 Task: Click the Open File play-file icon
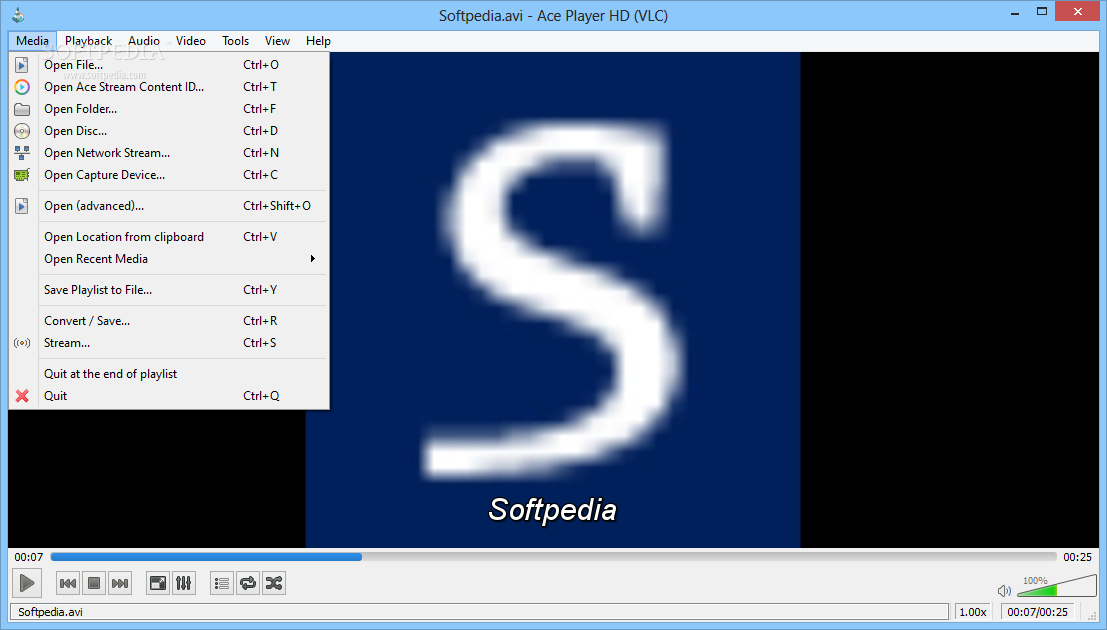tap(22, 65)
